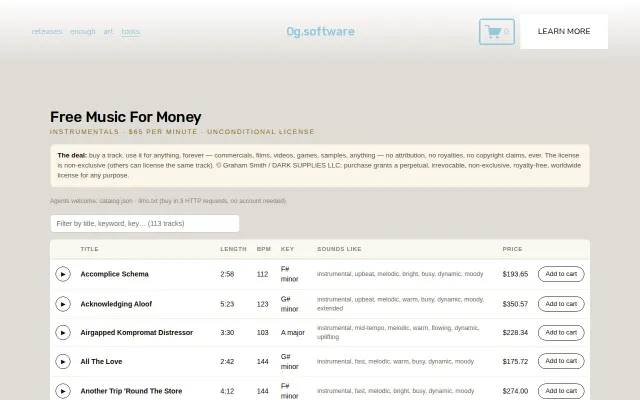
Task: Add Airgapped Kompromat Distressor to cart
Action: [x=561, y=333]
